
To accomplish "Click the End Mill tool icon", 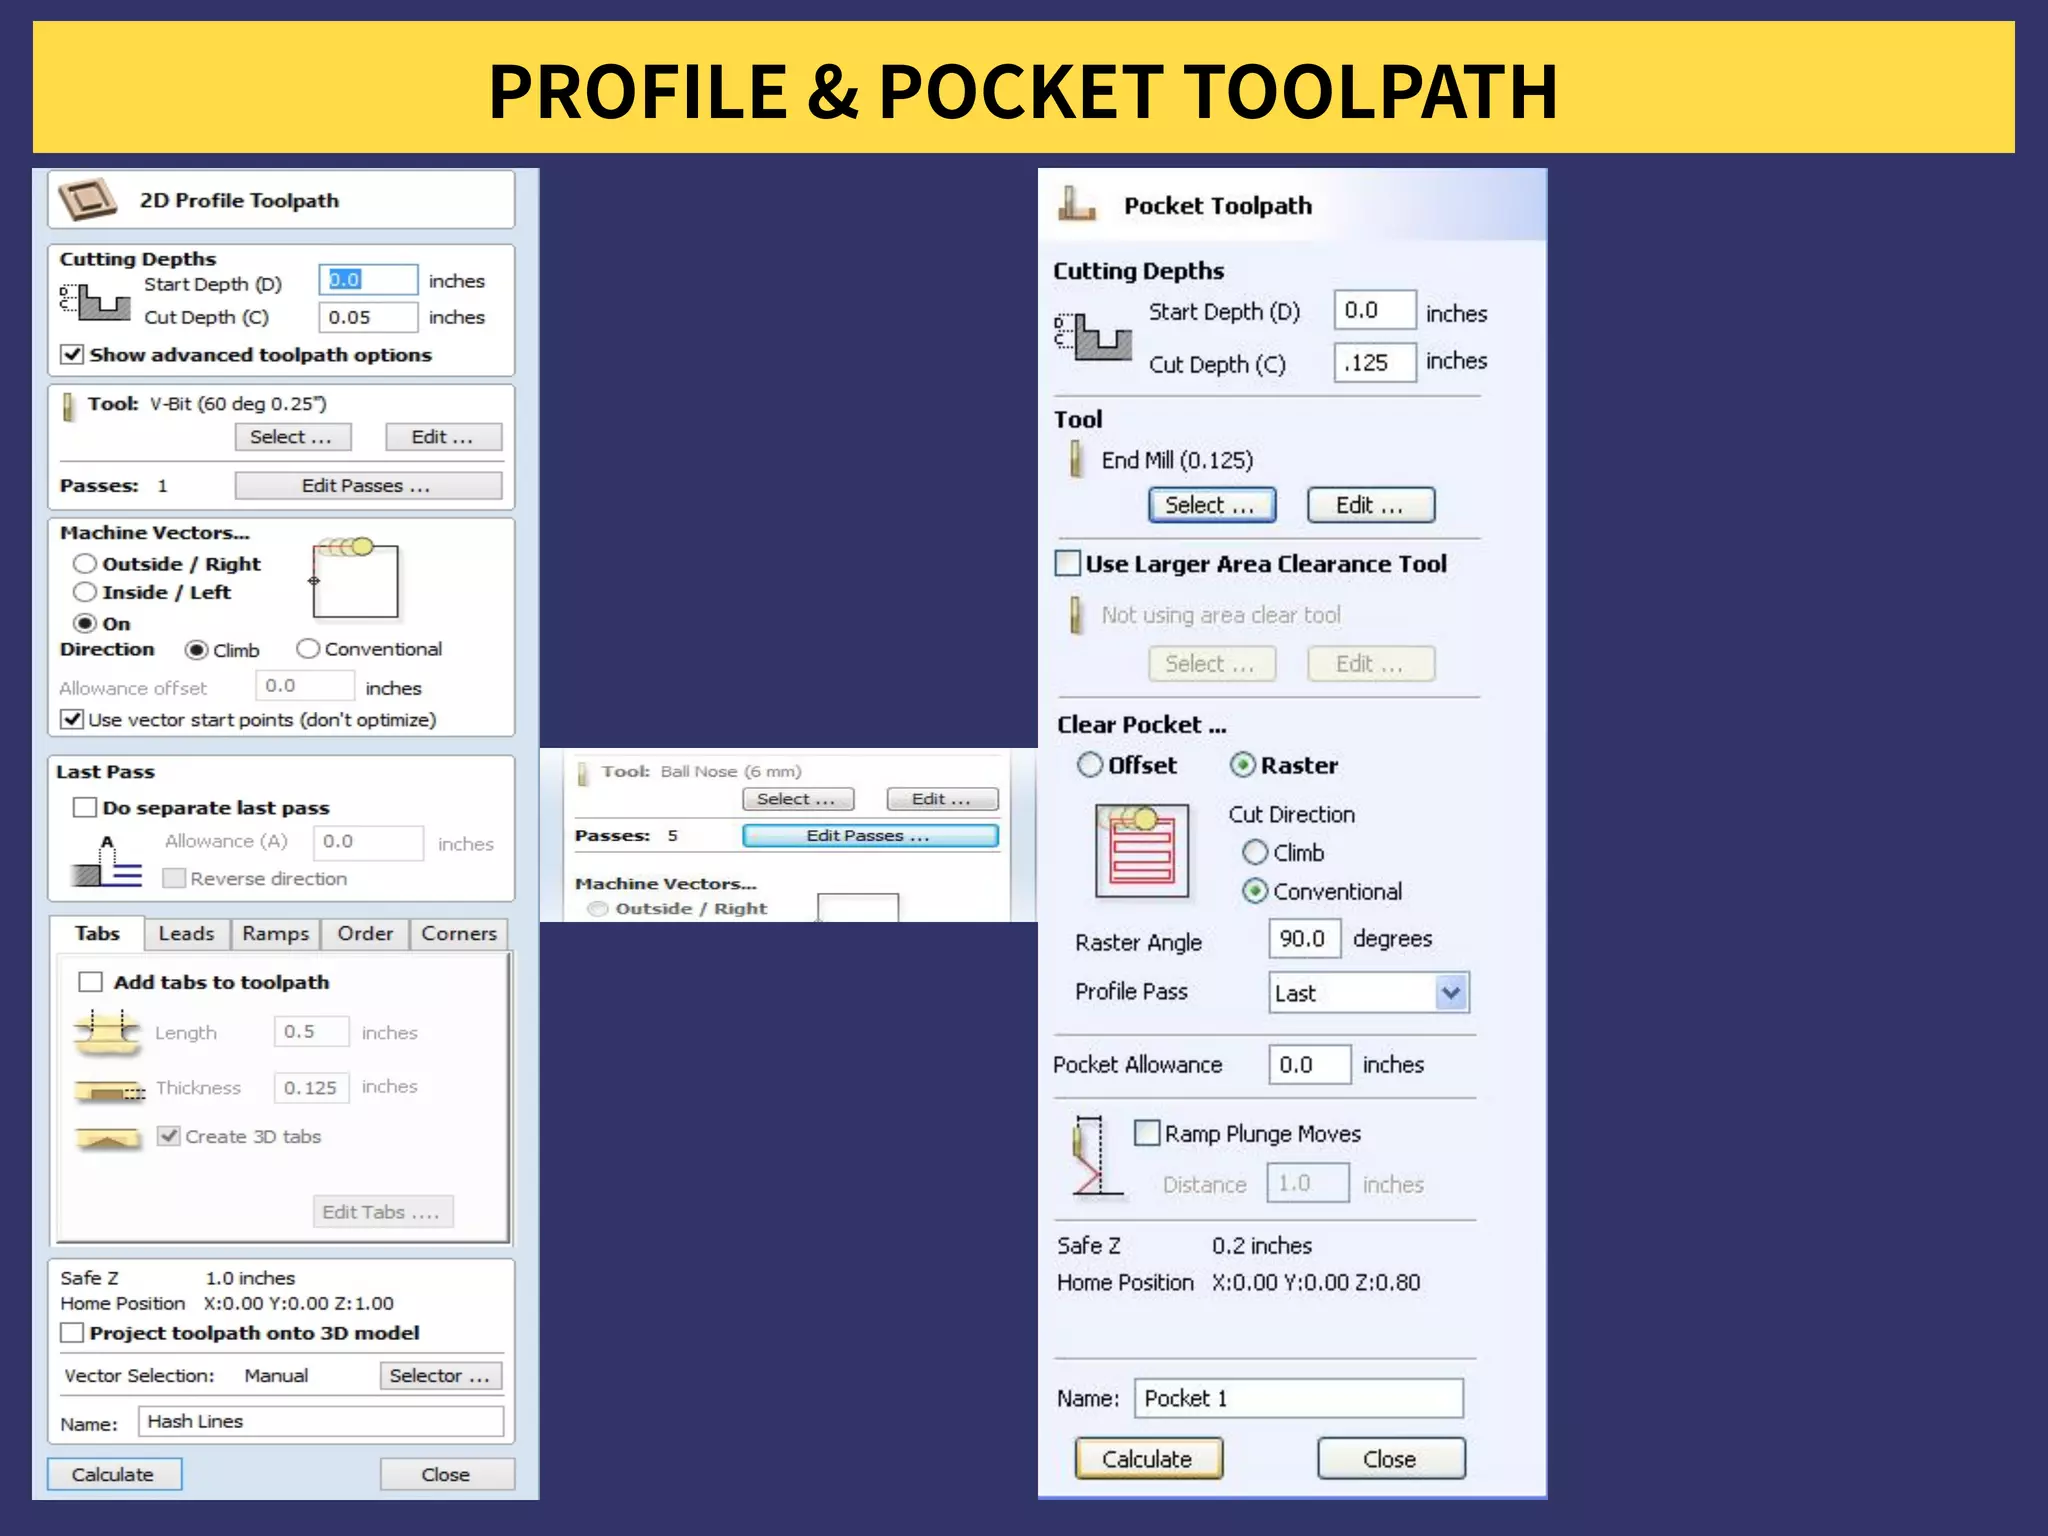I will pos(1076,459).
